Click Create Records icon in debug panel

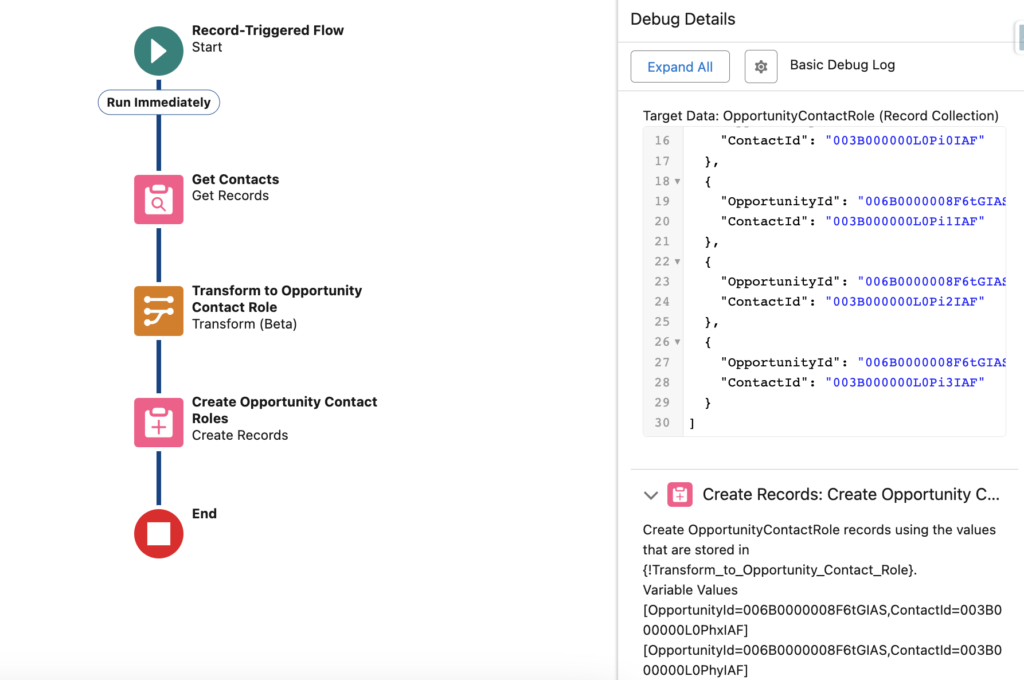(x=680, y=494)
